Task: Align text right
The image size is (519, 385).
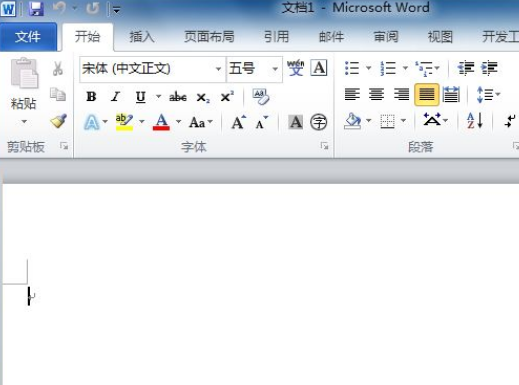Action: [x=401, y=94]
